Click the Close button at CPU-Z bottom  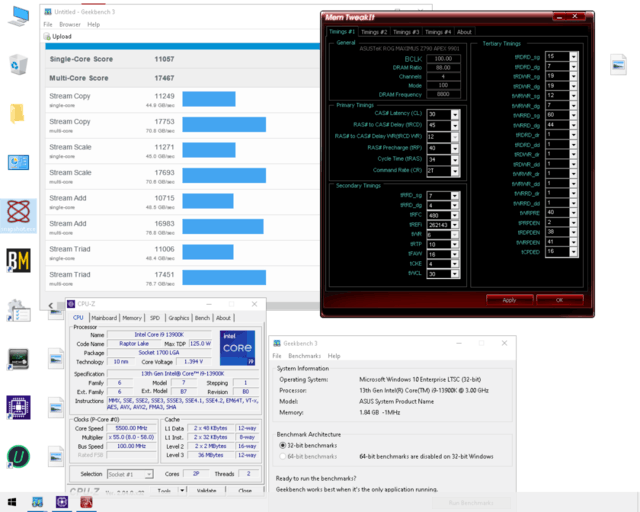[245, 490]
